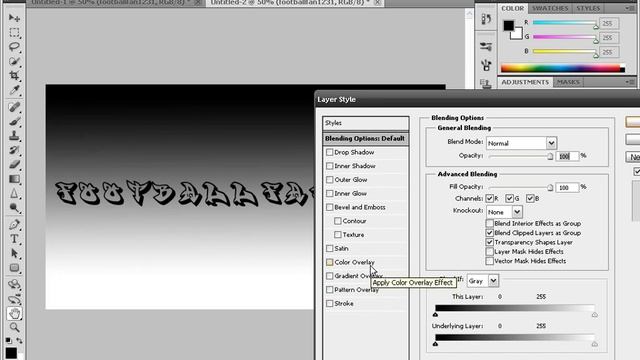The image size is (640, 360).
Task: Open the History panel icon in dock
Action: point(486,19)
